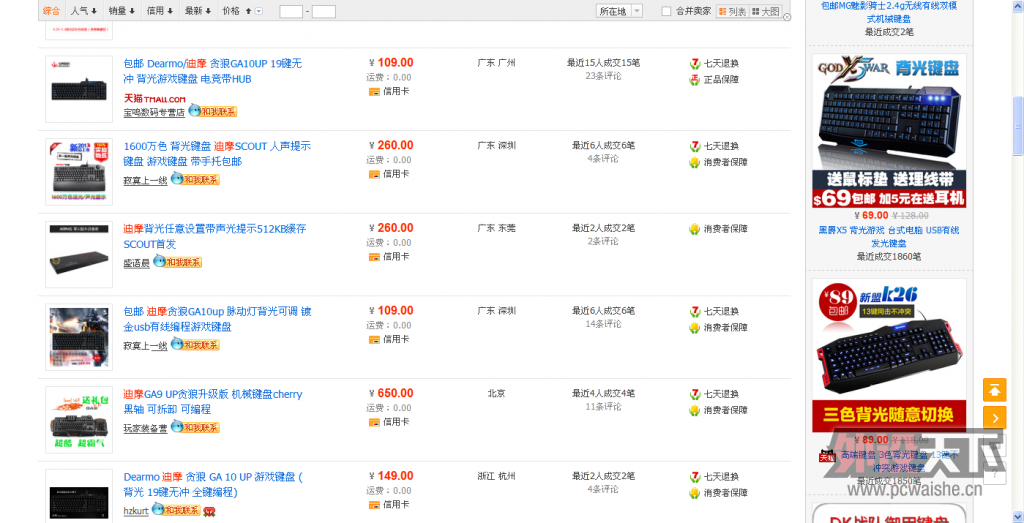Open listing Dearmo 迪摩 贪狼 GA 10 UP 游戏键盘
Image resolution: width=1024 pixels, height=523 pixels.
pyautogui.click(x=213, y=484)
